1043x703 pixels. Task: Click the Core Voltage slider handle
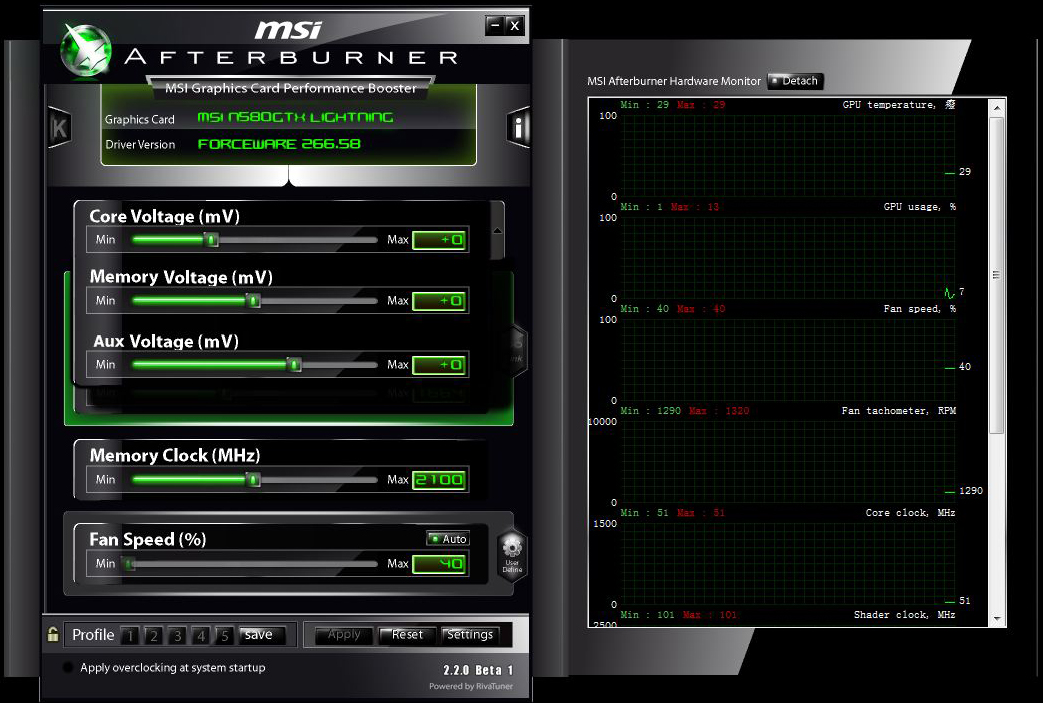point(212,239)
